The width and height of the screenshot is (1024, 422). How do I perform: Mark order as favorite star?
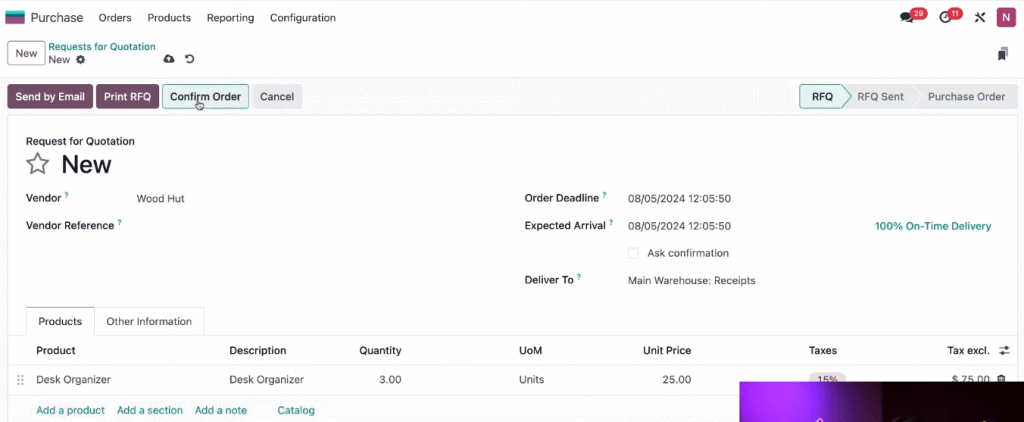[38, 164]
